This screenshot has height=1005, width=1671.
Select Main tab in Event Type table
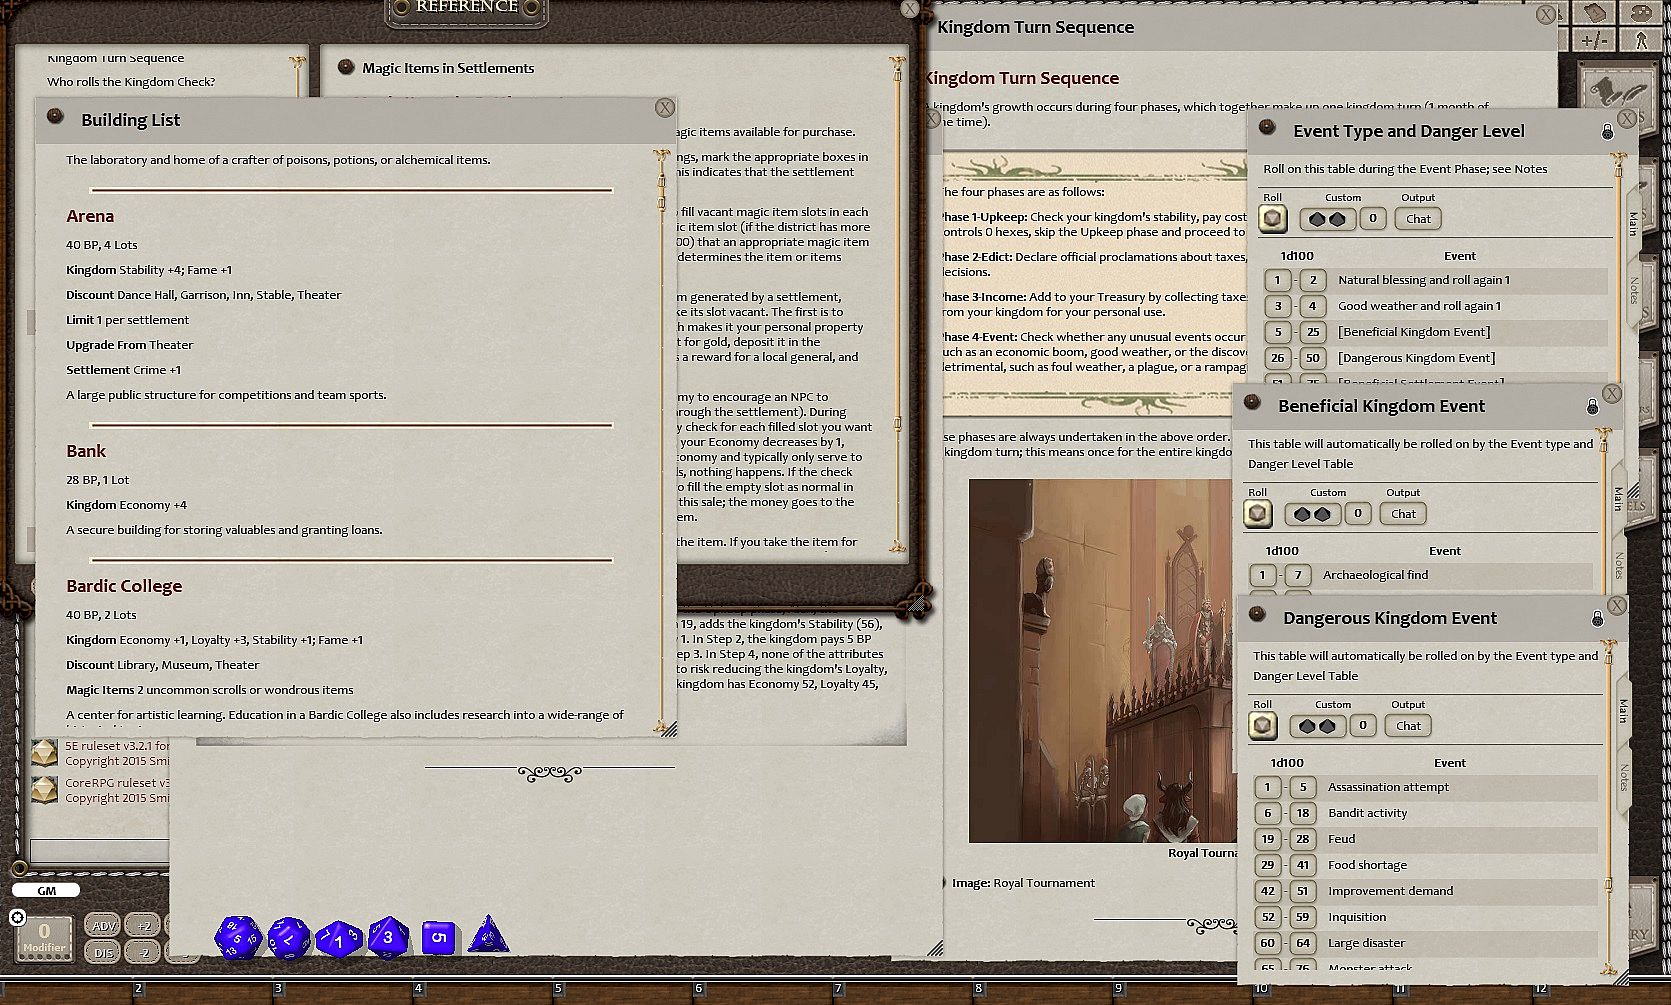(1633, 222)
